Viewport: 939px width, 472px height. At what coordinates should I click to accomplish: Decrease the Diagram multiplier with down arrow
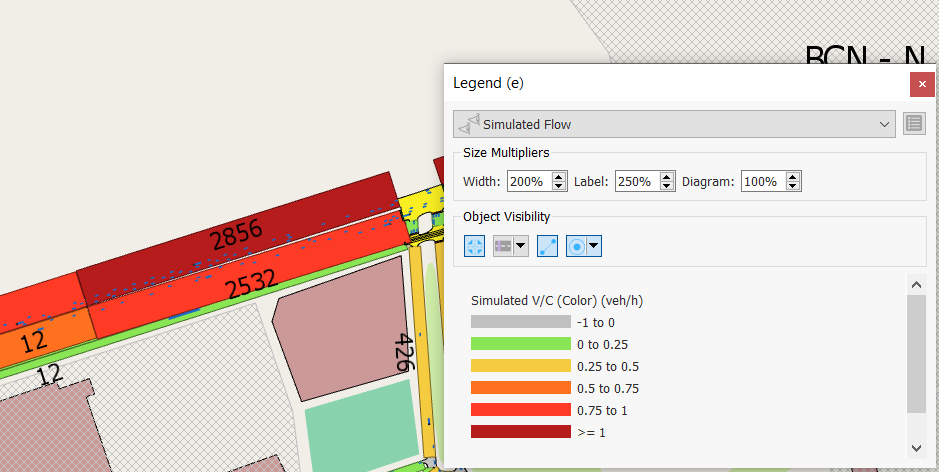click(793, 187)
